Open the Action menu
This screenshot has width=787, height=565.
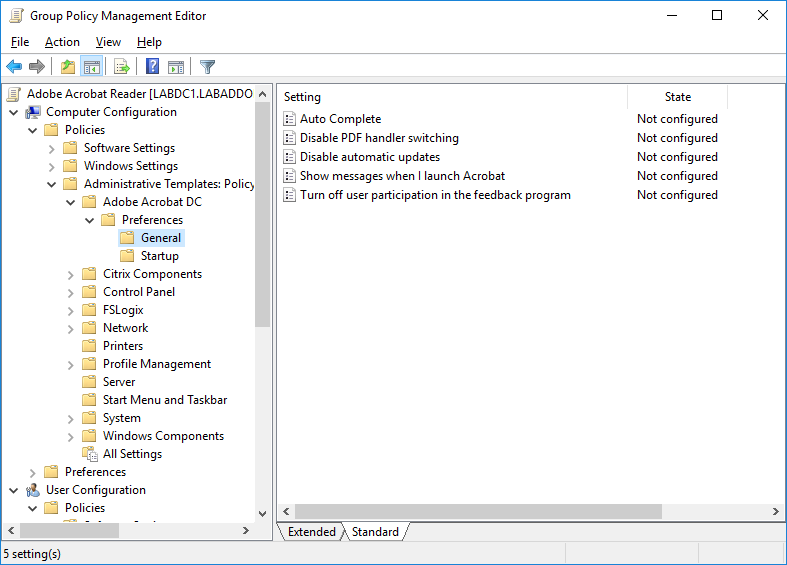[62, 42]
